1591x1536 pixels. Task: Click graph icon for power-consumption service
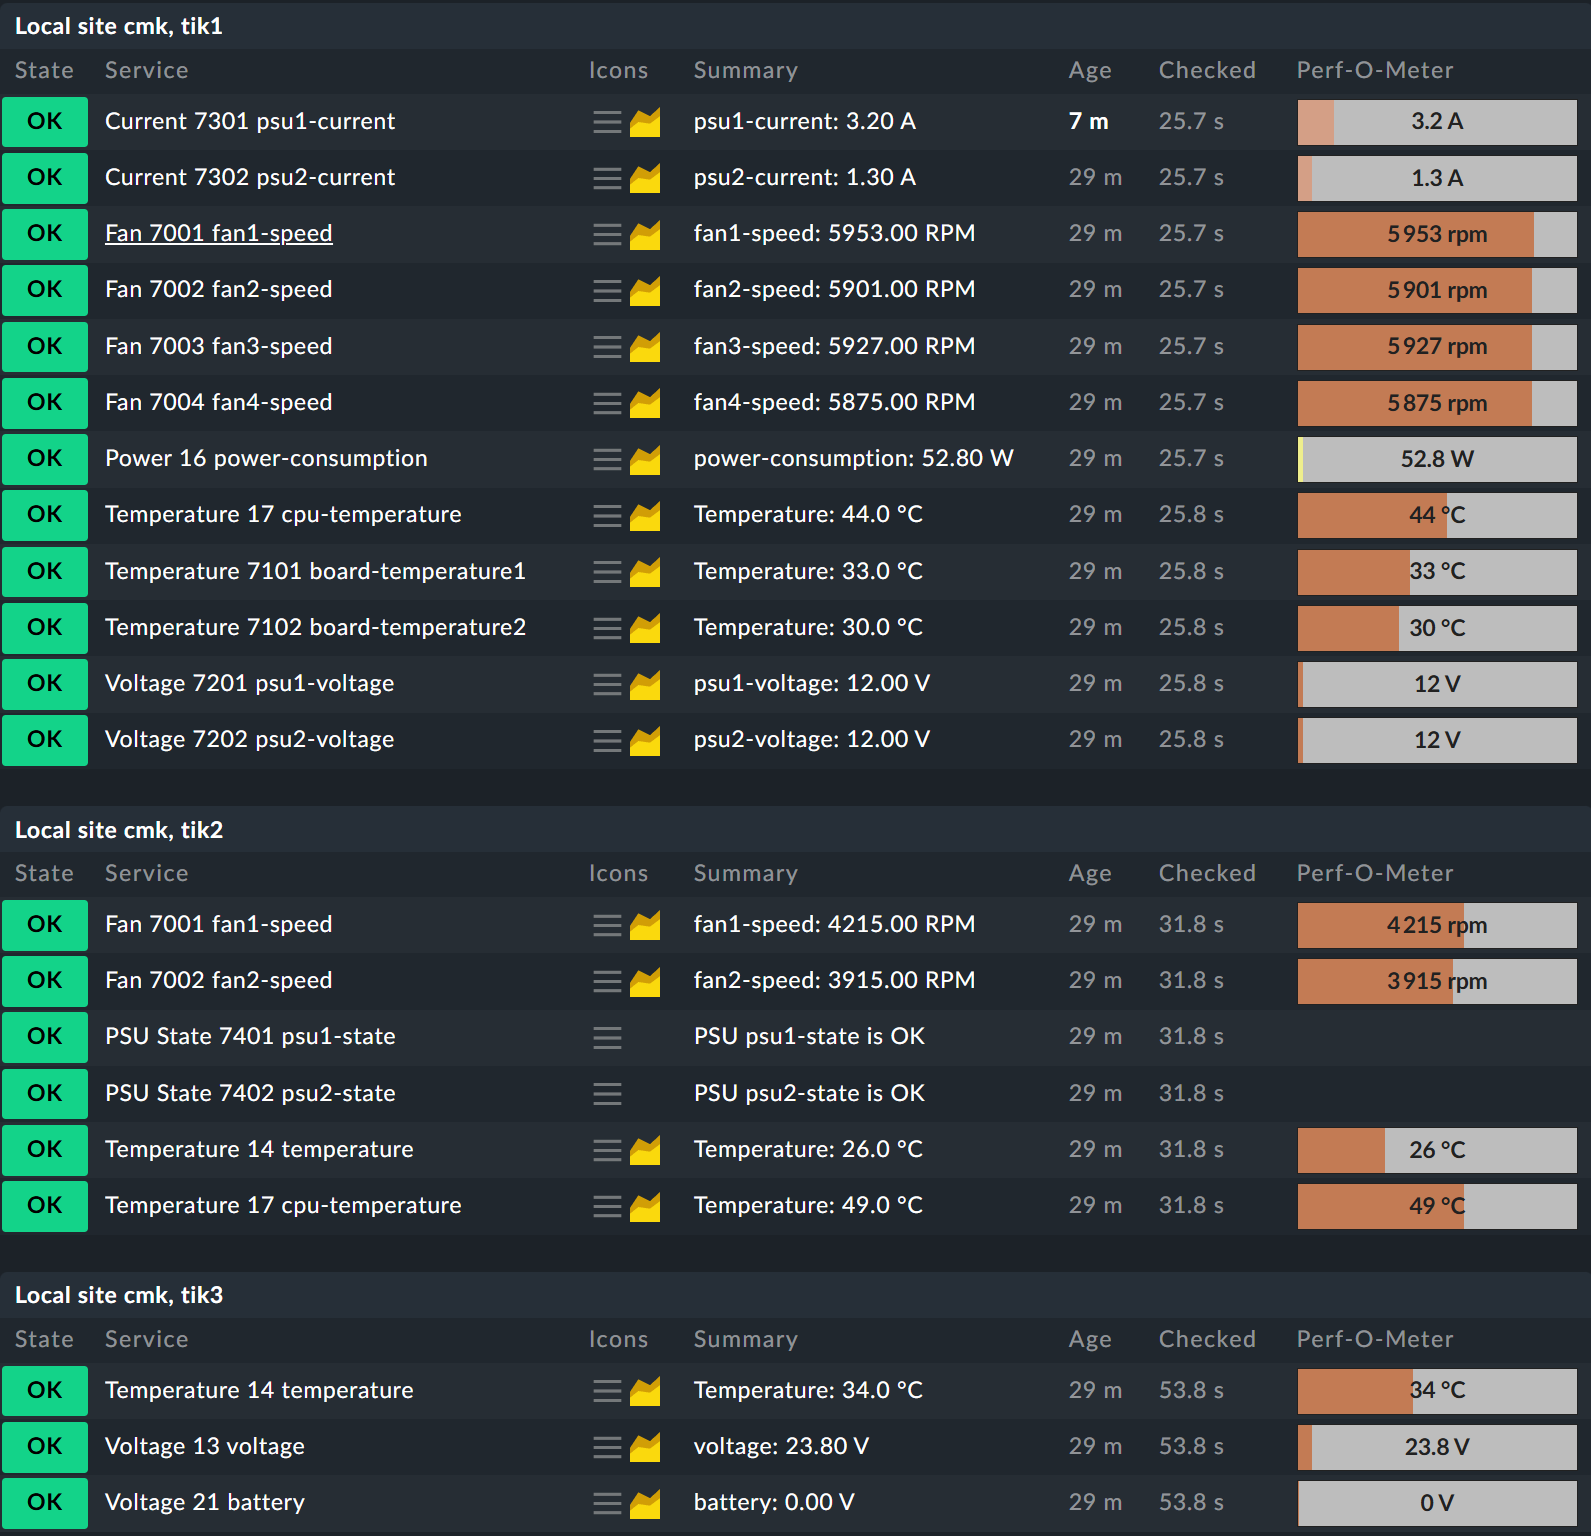pyautogui.click(x=645, y=460)
